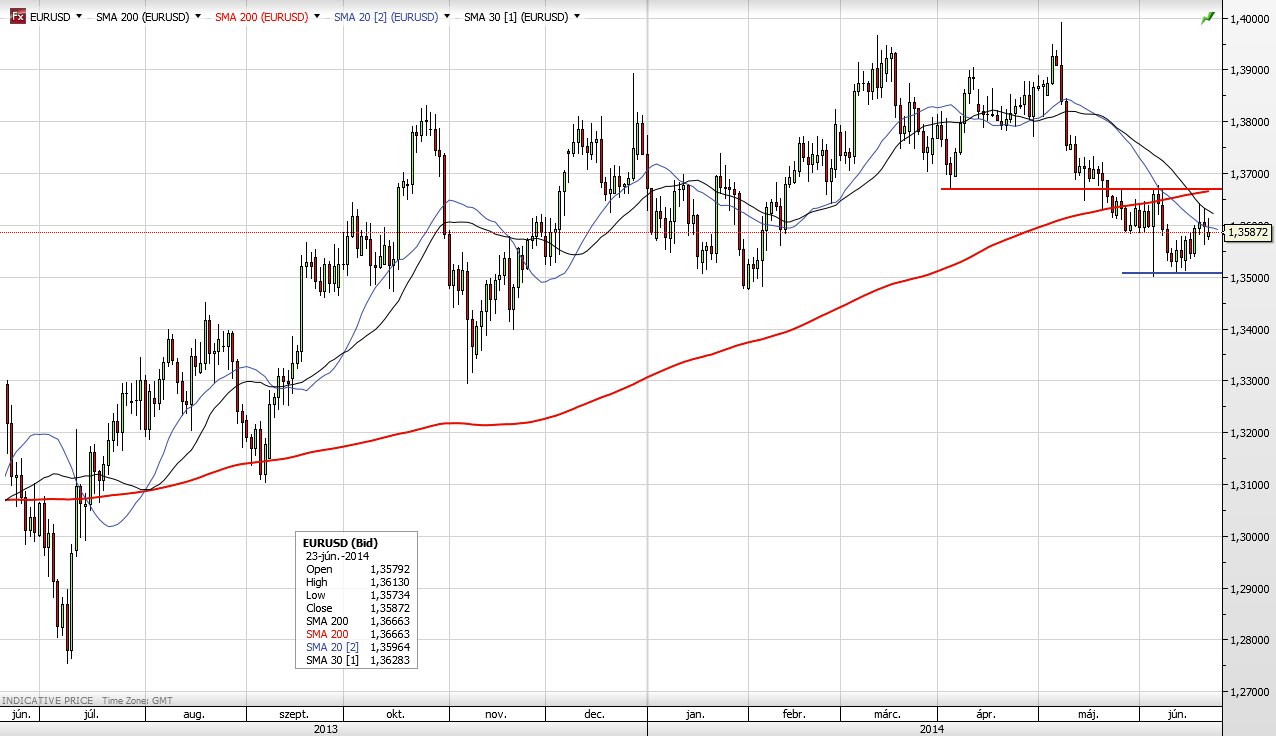Image resolution: width=1276 pixels, height=736 pixels.
Task: Click the Close 1,35872 row
Action: [358, 608]
